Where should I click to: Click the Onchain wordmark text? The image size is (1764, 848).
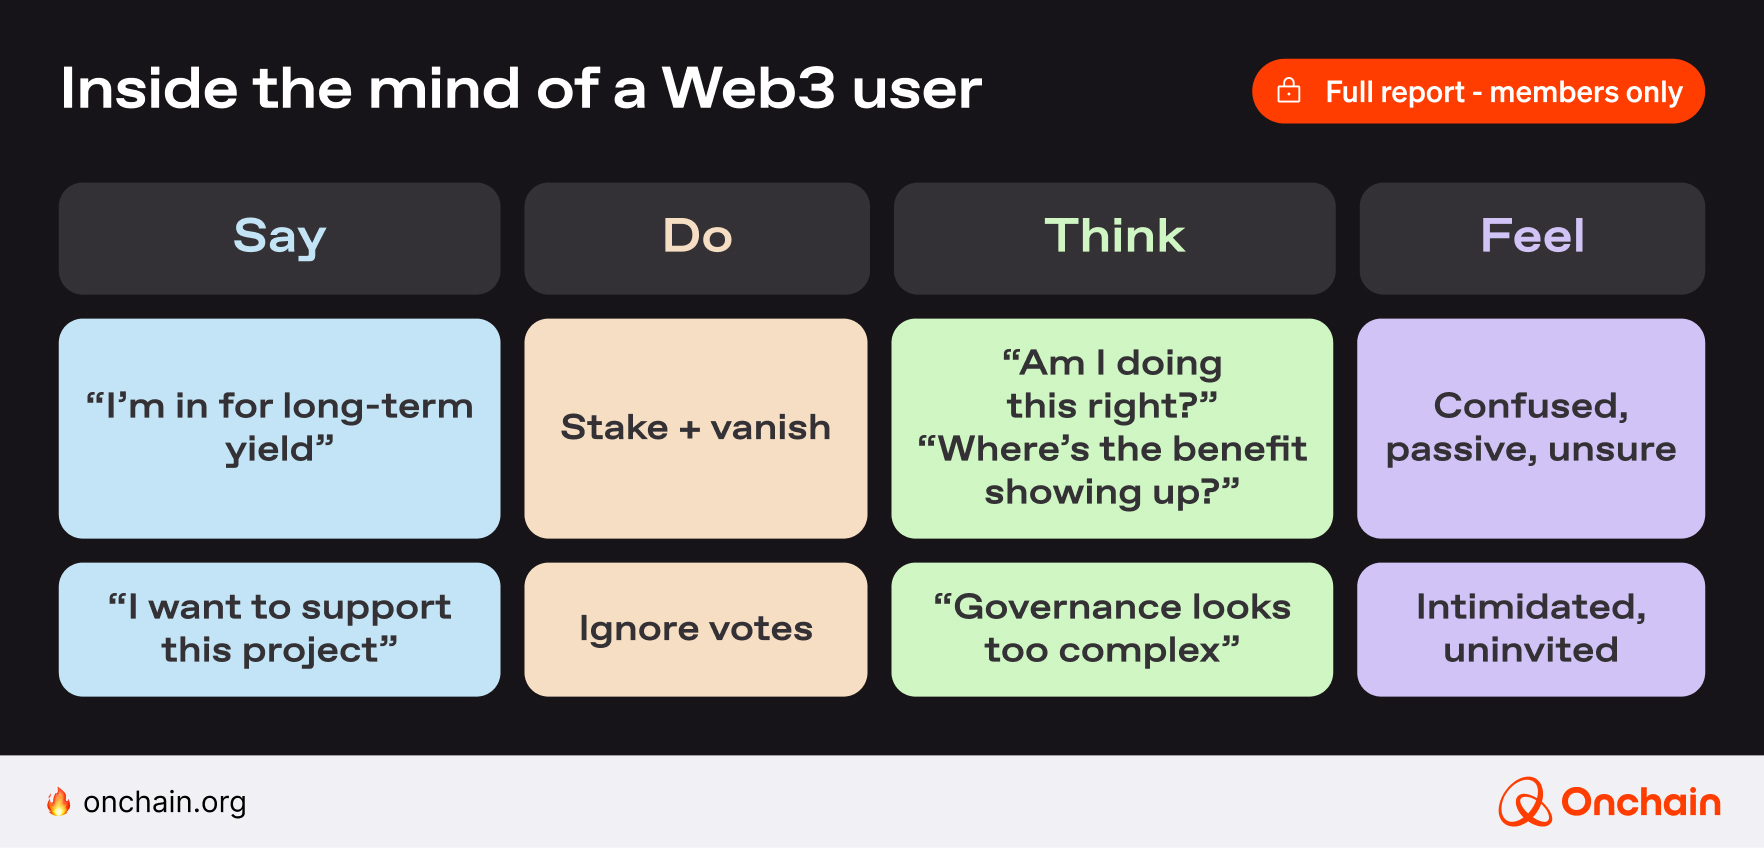(x=1640, y=802)
